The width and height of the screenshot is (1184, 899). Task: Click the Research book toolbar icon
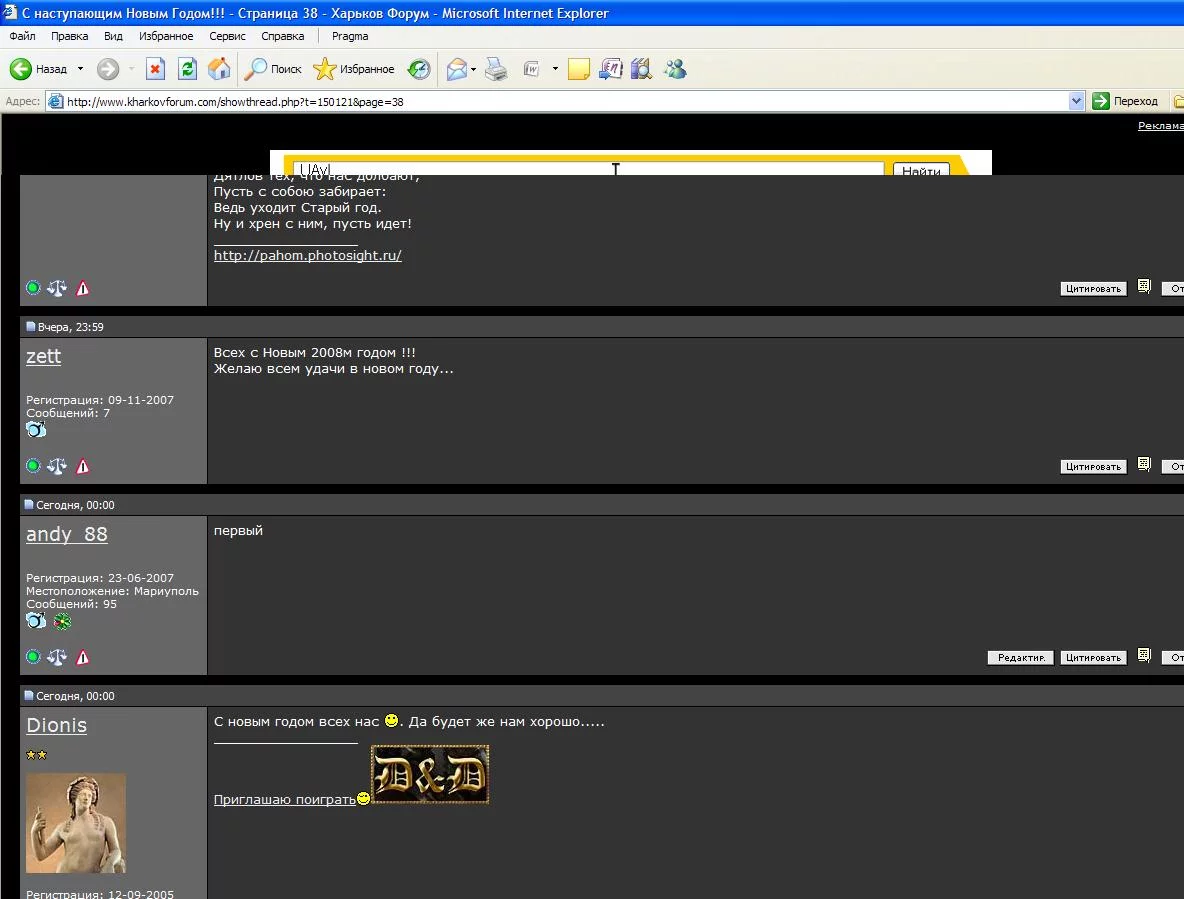pos(641,69)
